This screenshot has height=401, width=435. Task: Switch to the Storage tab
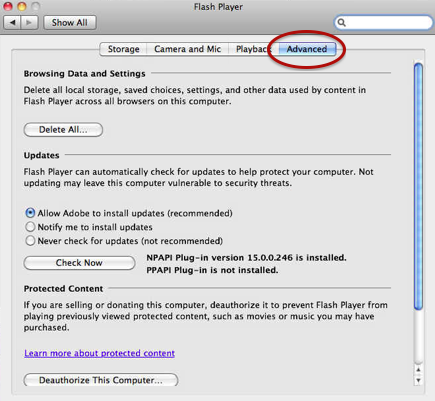point(123,49)
